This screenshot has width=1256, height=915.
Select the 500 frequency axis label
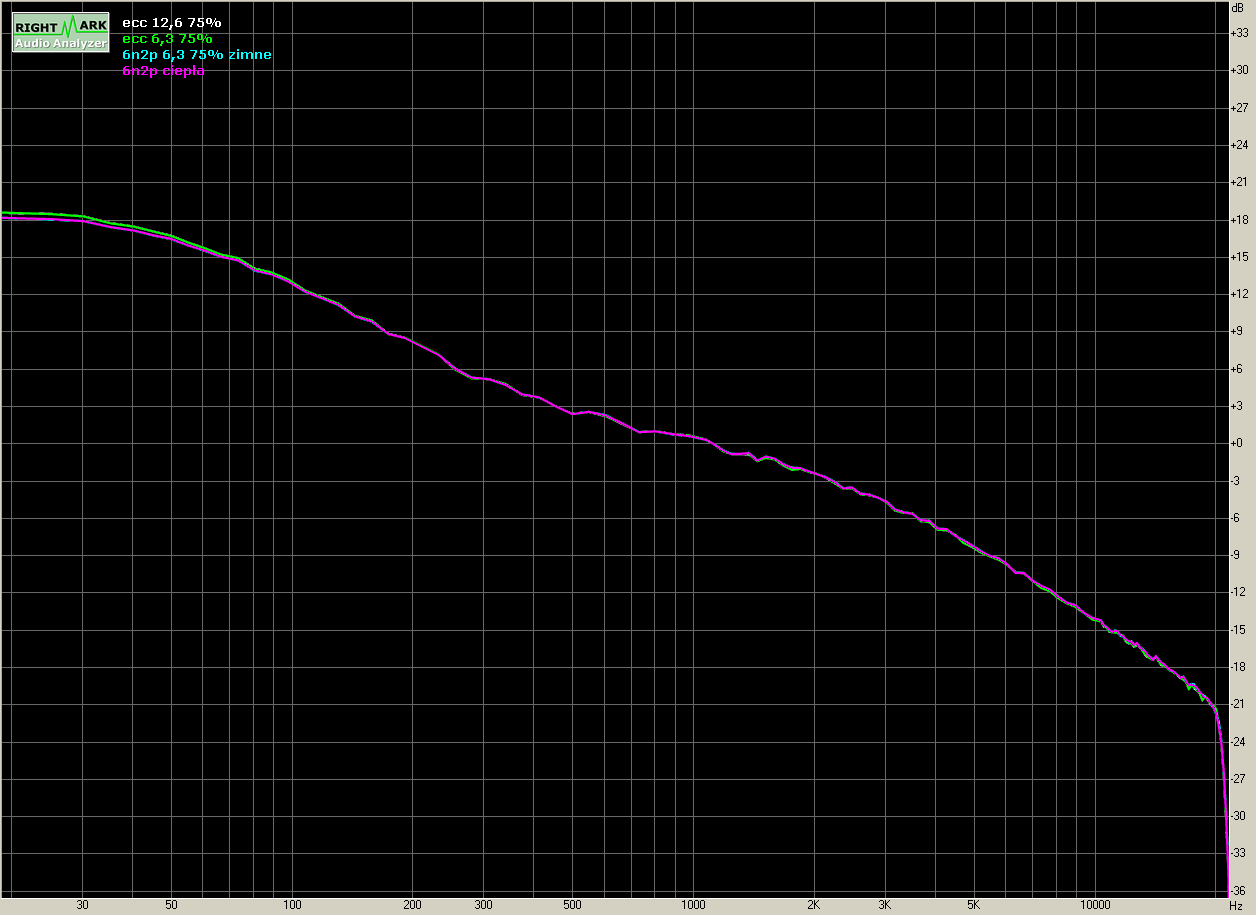(572, 905)
